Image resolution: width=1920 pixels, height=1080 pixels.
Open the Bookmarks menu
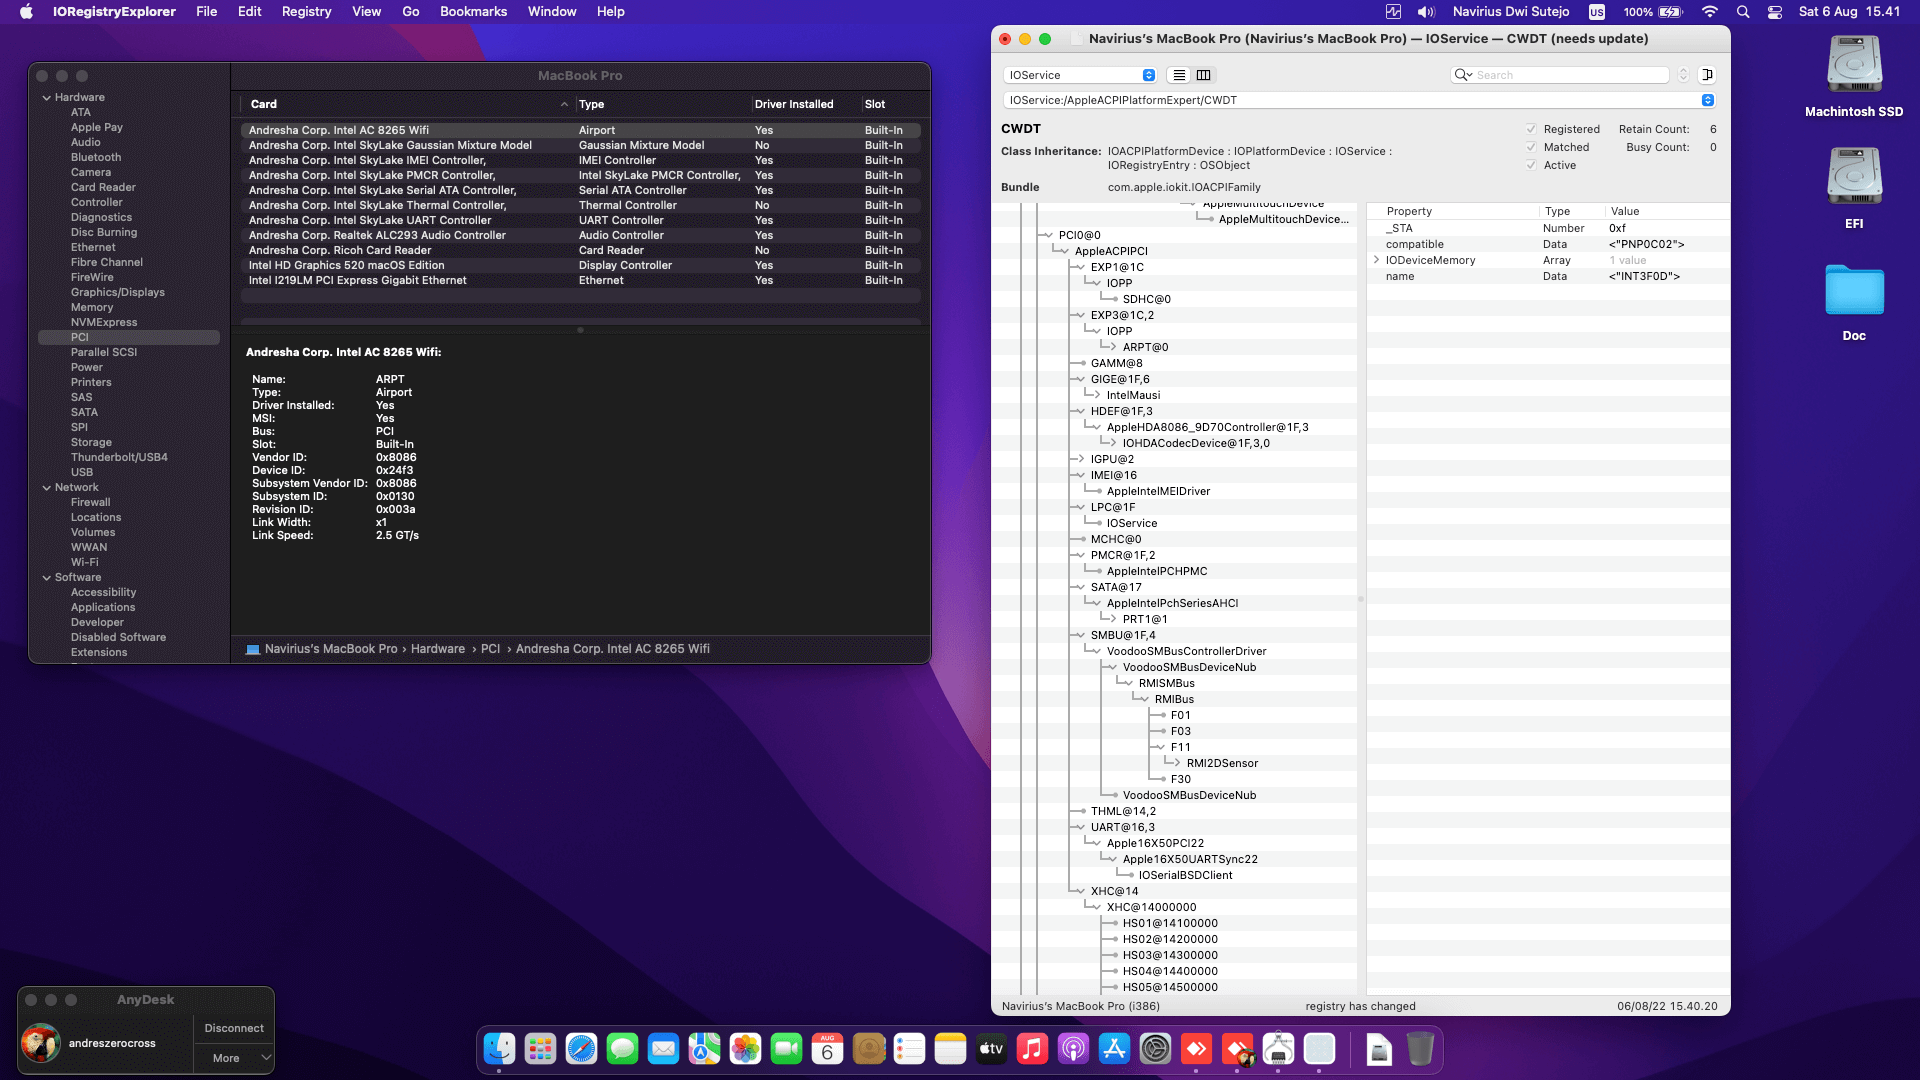point(473,11)
